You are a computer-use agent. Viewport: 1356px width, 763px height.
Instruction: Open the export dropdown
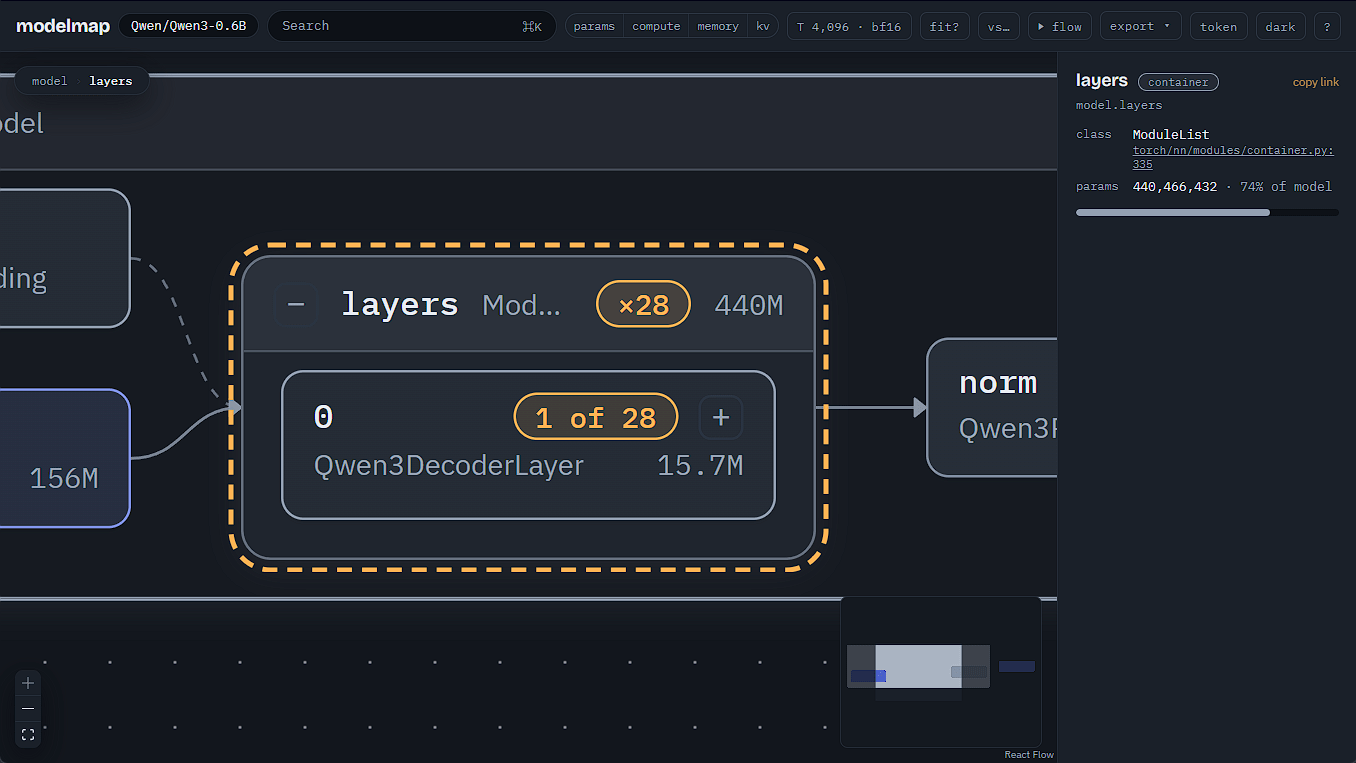pos(1140,26)
